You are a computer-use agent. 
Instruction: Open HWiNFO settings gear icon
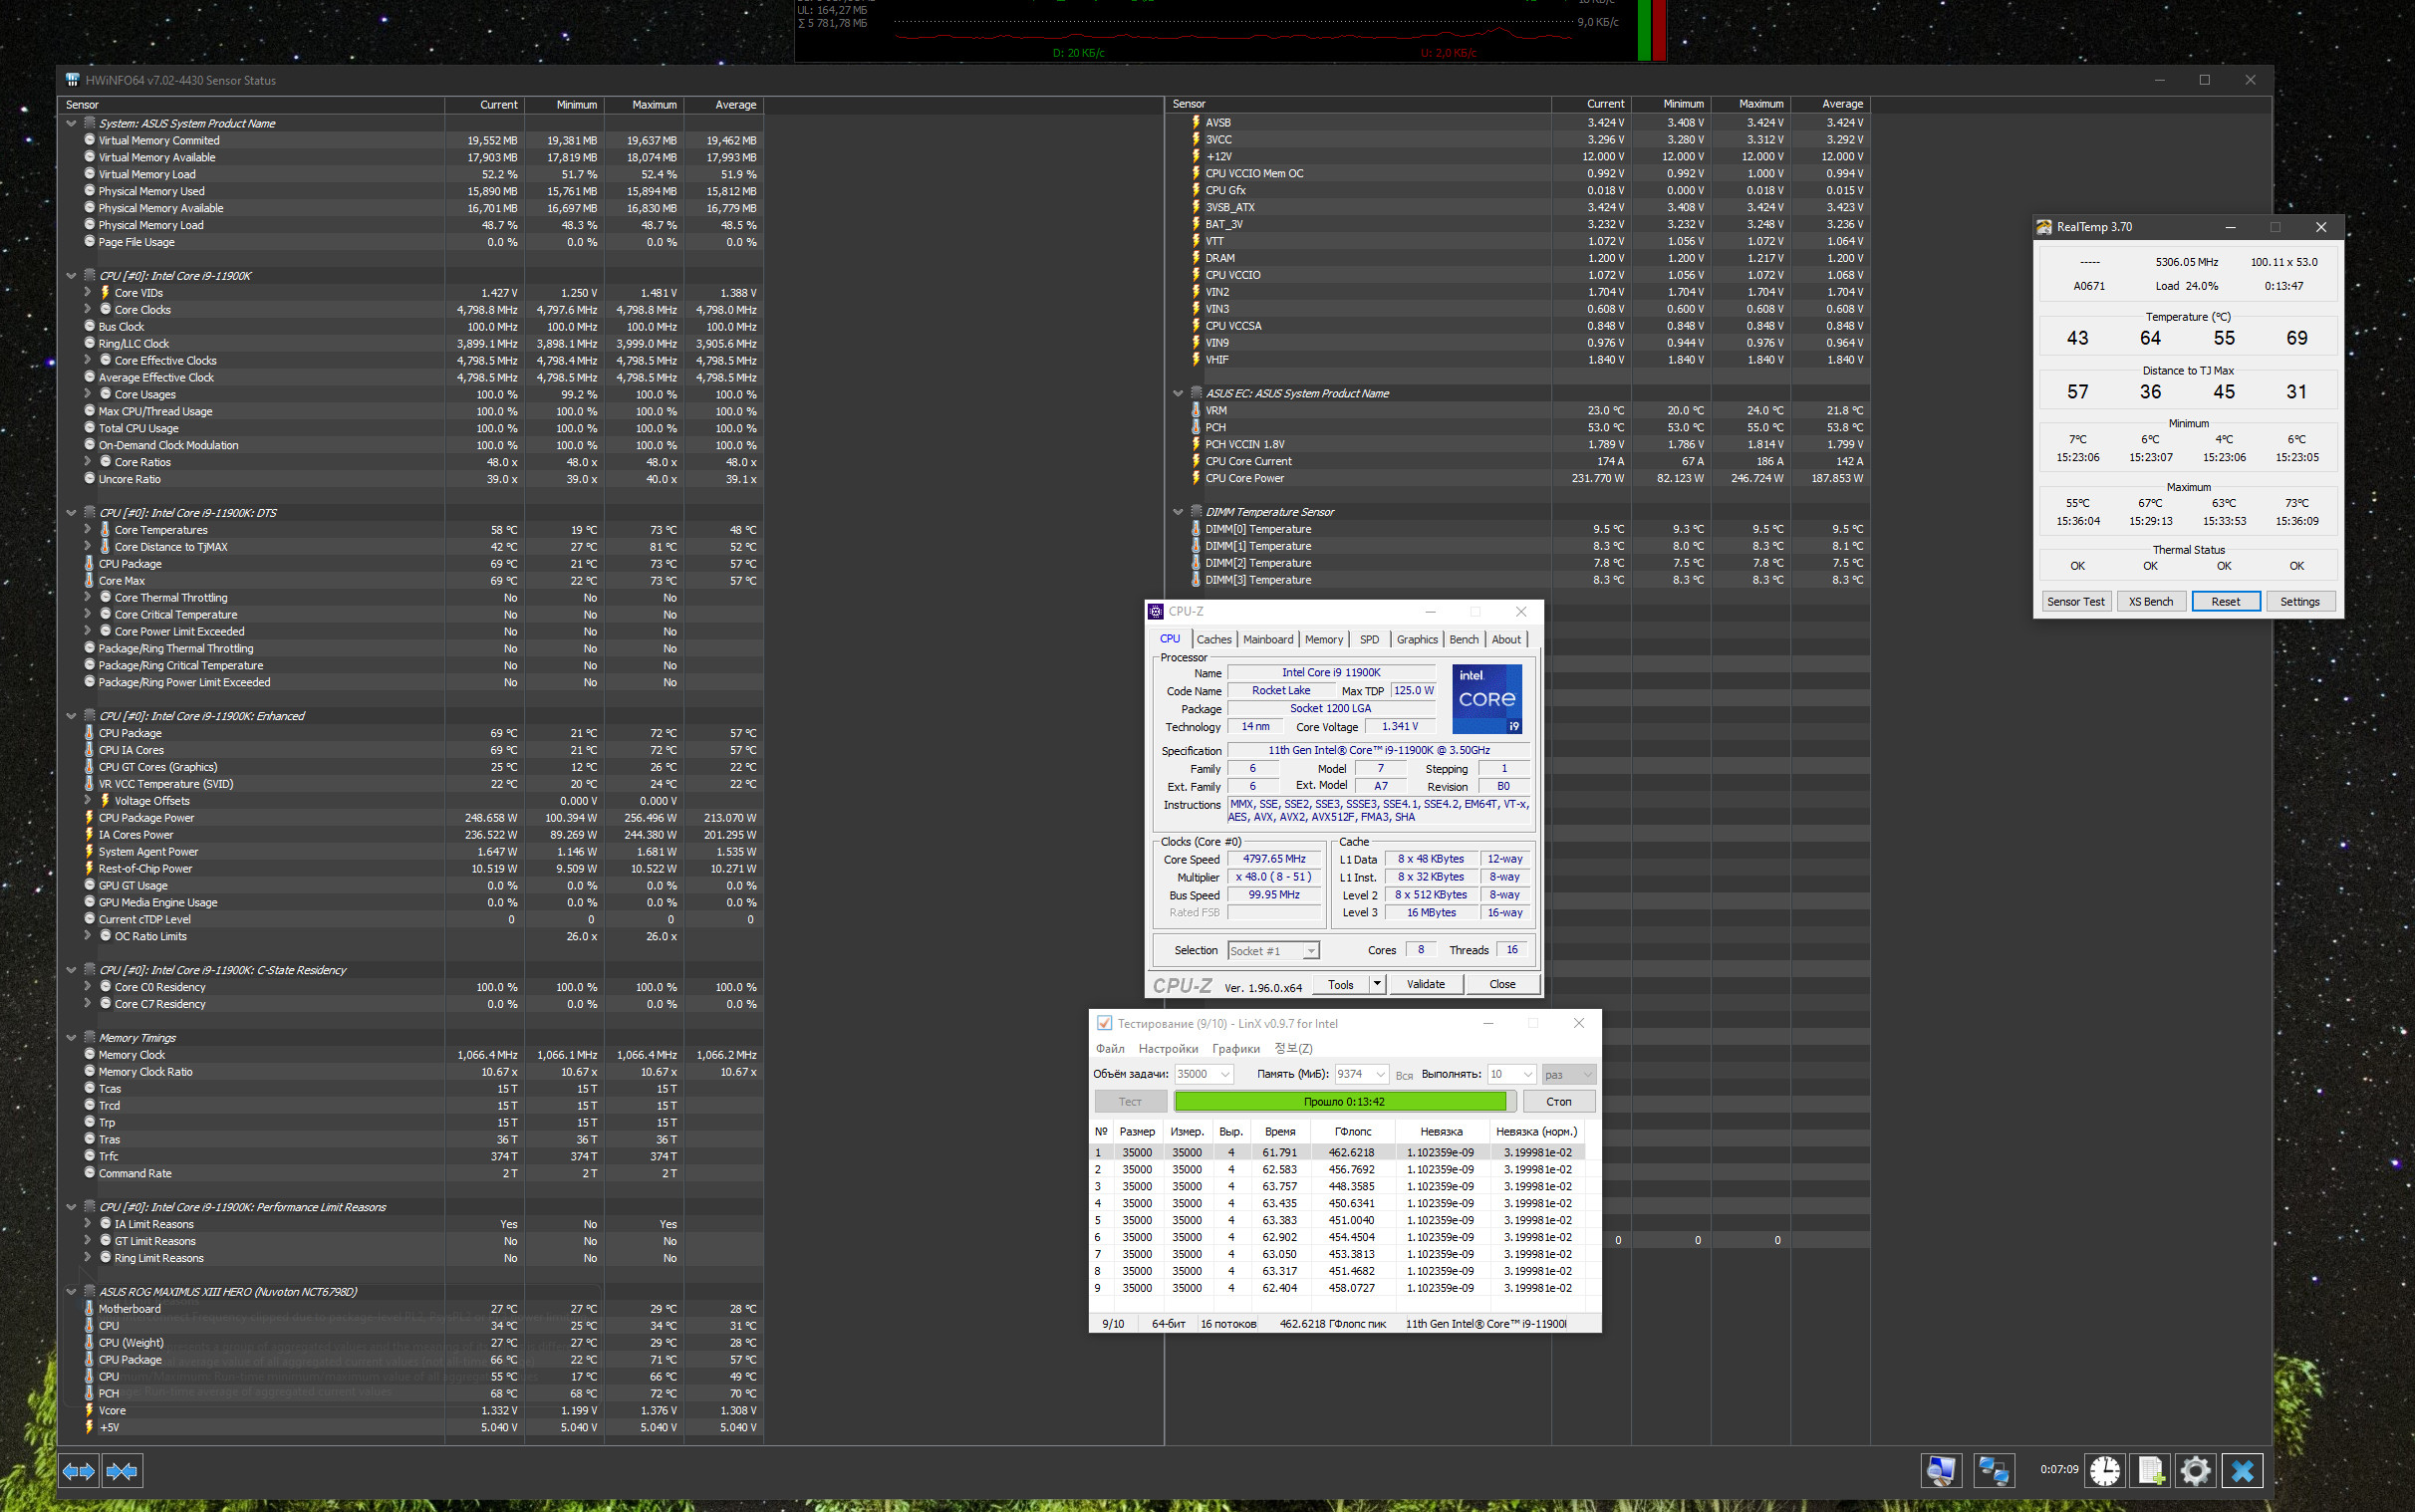[x=2195, y=1470]
